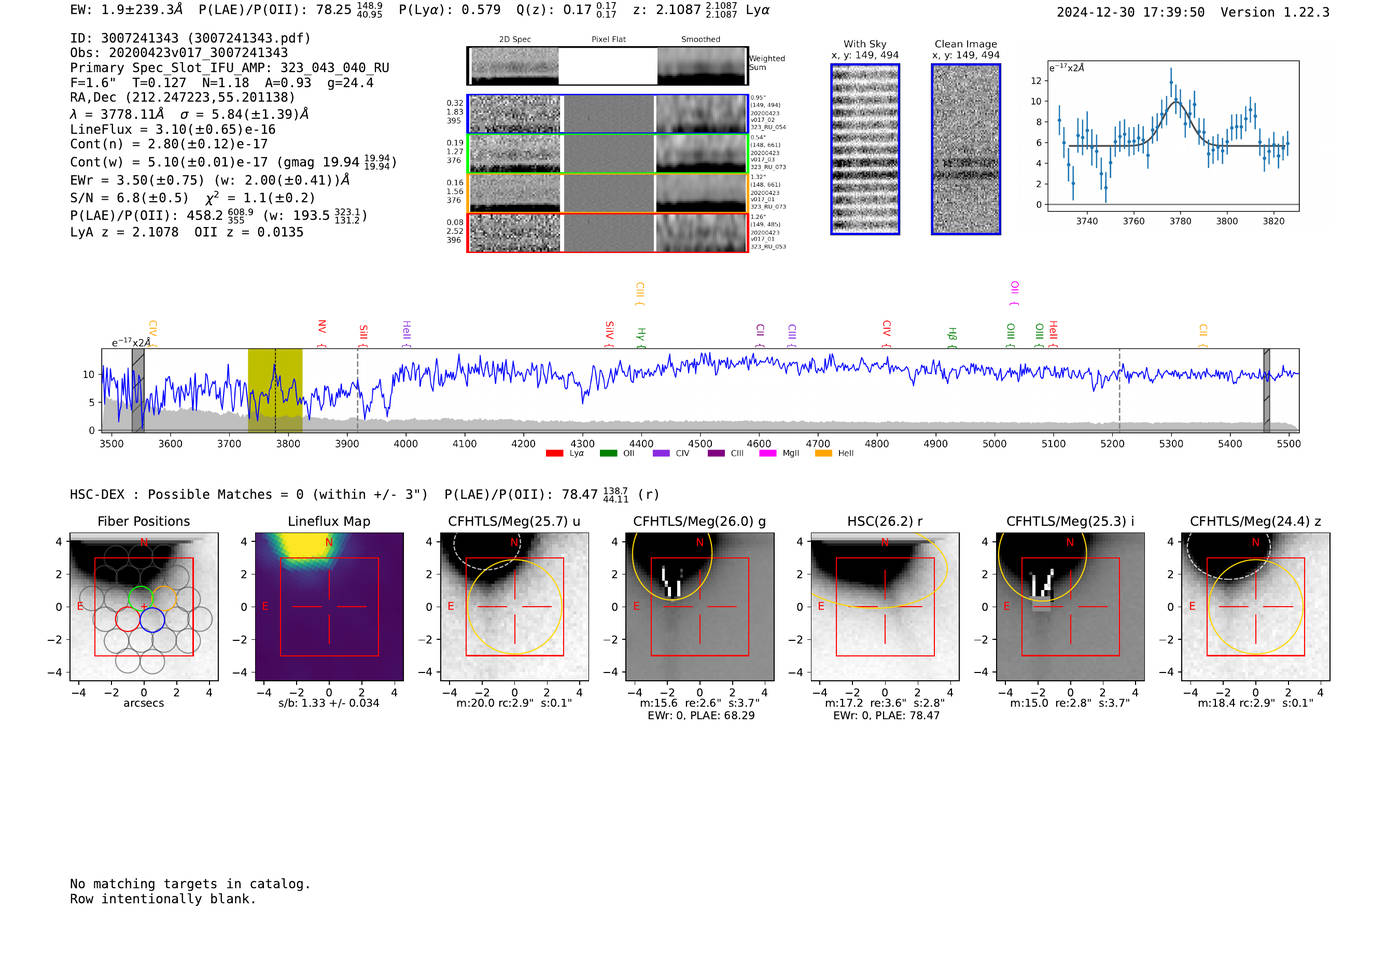
Task: Click the 'Row intentionally blank.' note
Action: 163,899
